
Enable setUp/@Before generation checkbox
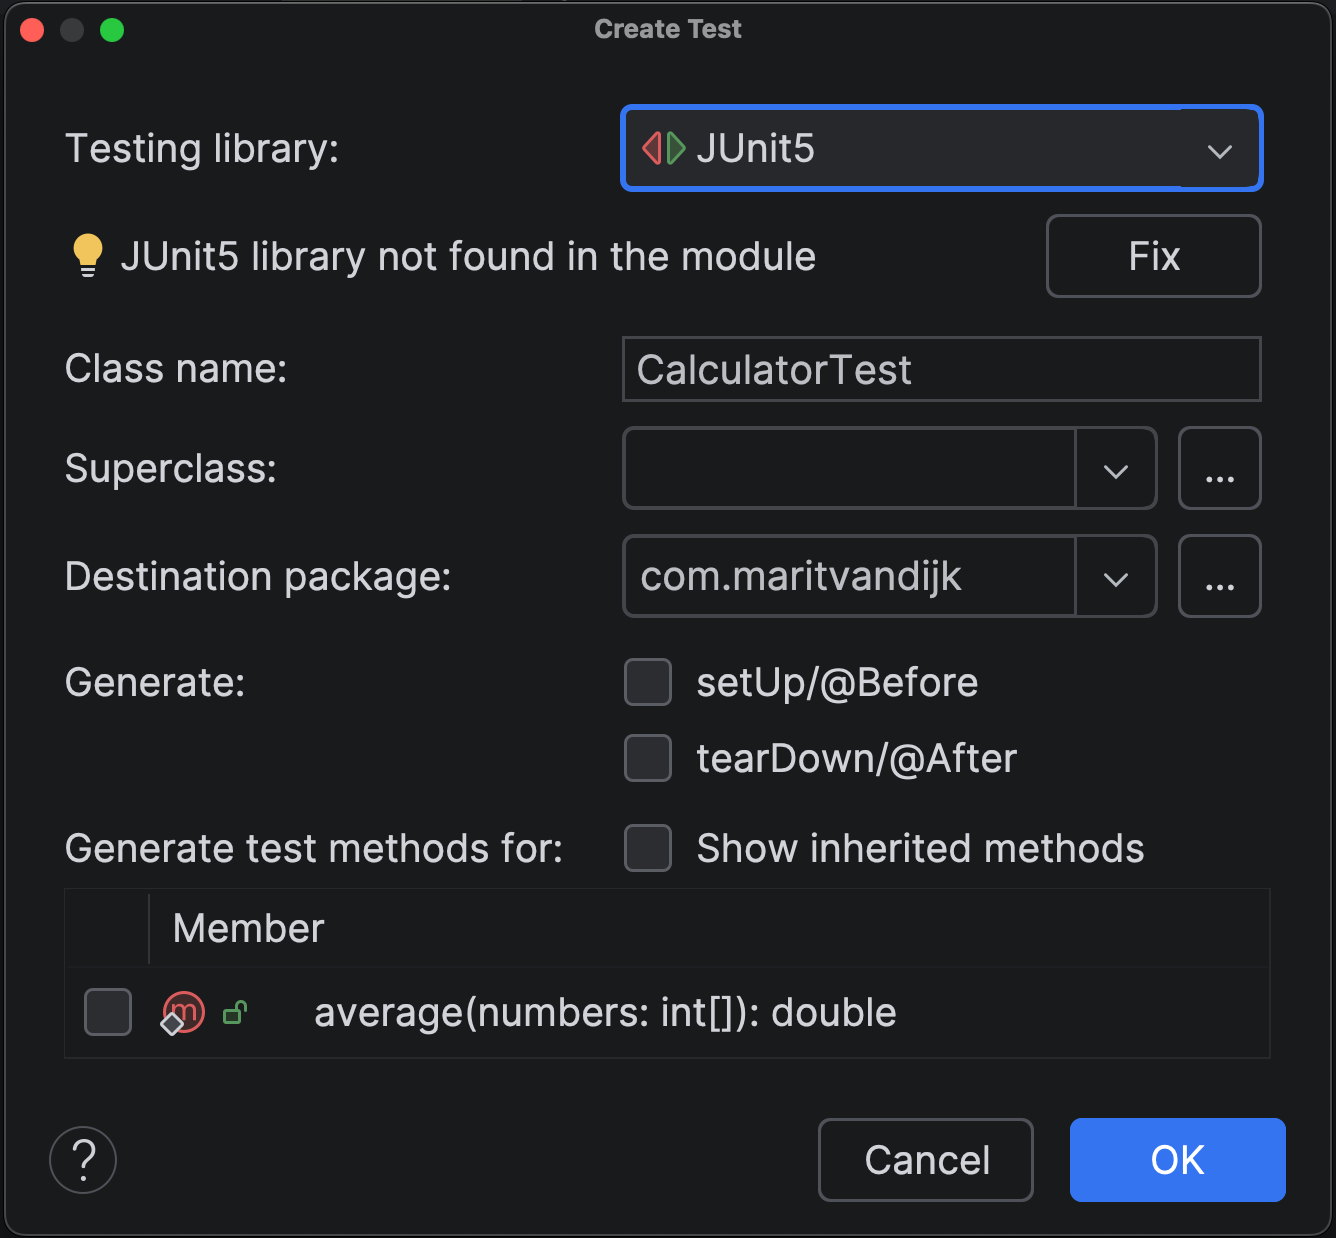pyautogui.click(x=648, y=682)
